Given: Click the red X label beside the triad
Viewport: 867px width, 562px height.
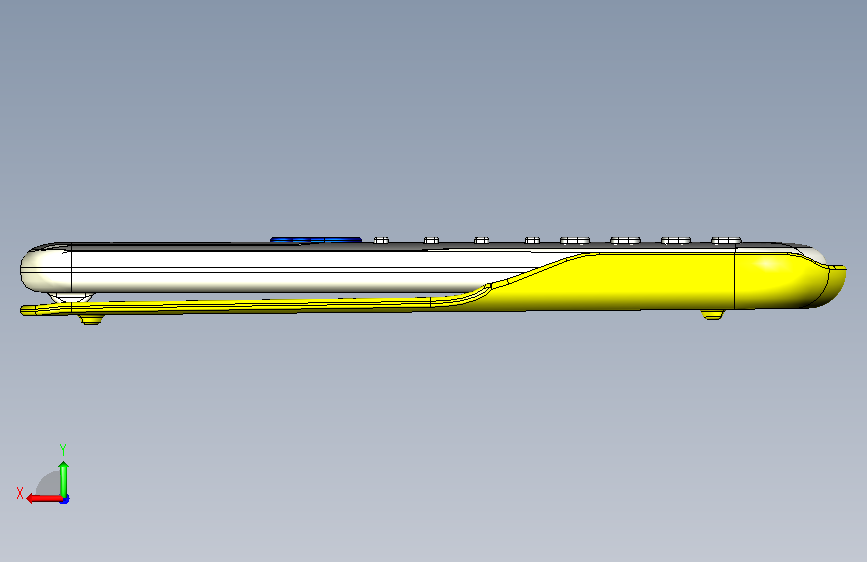Looking at the screenshot, I should (x=20, y=493).
